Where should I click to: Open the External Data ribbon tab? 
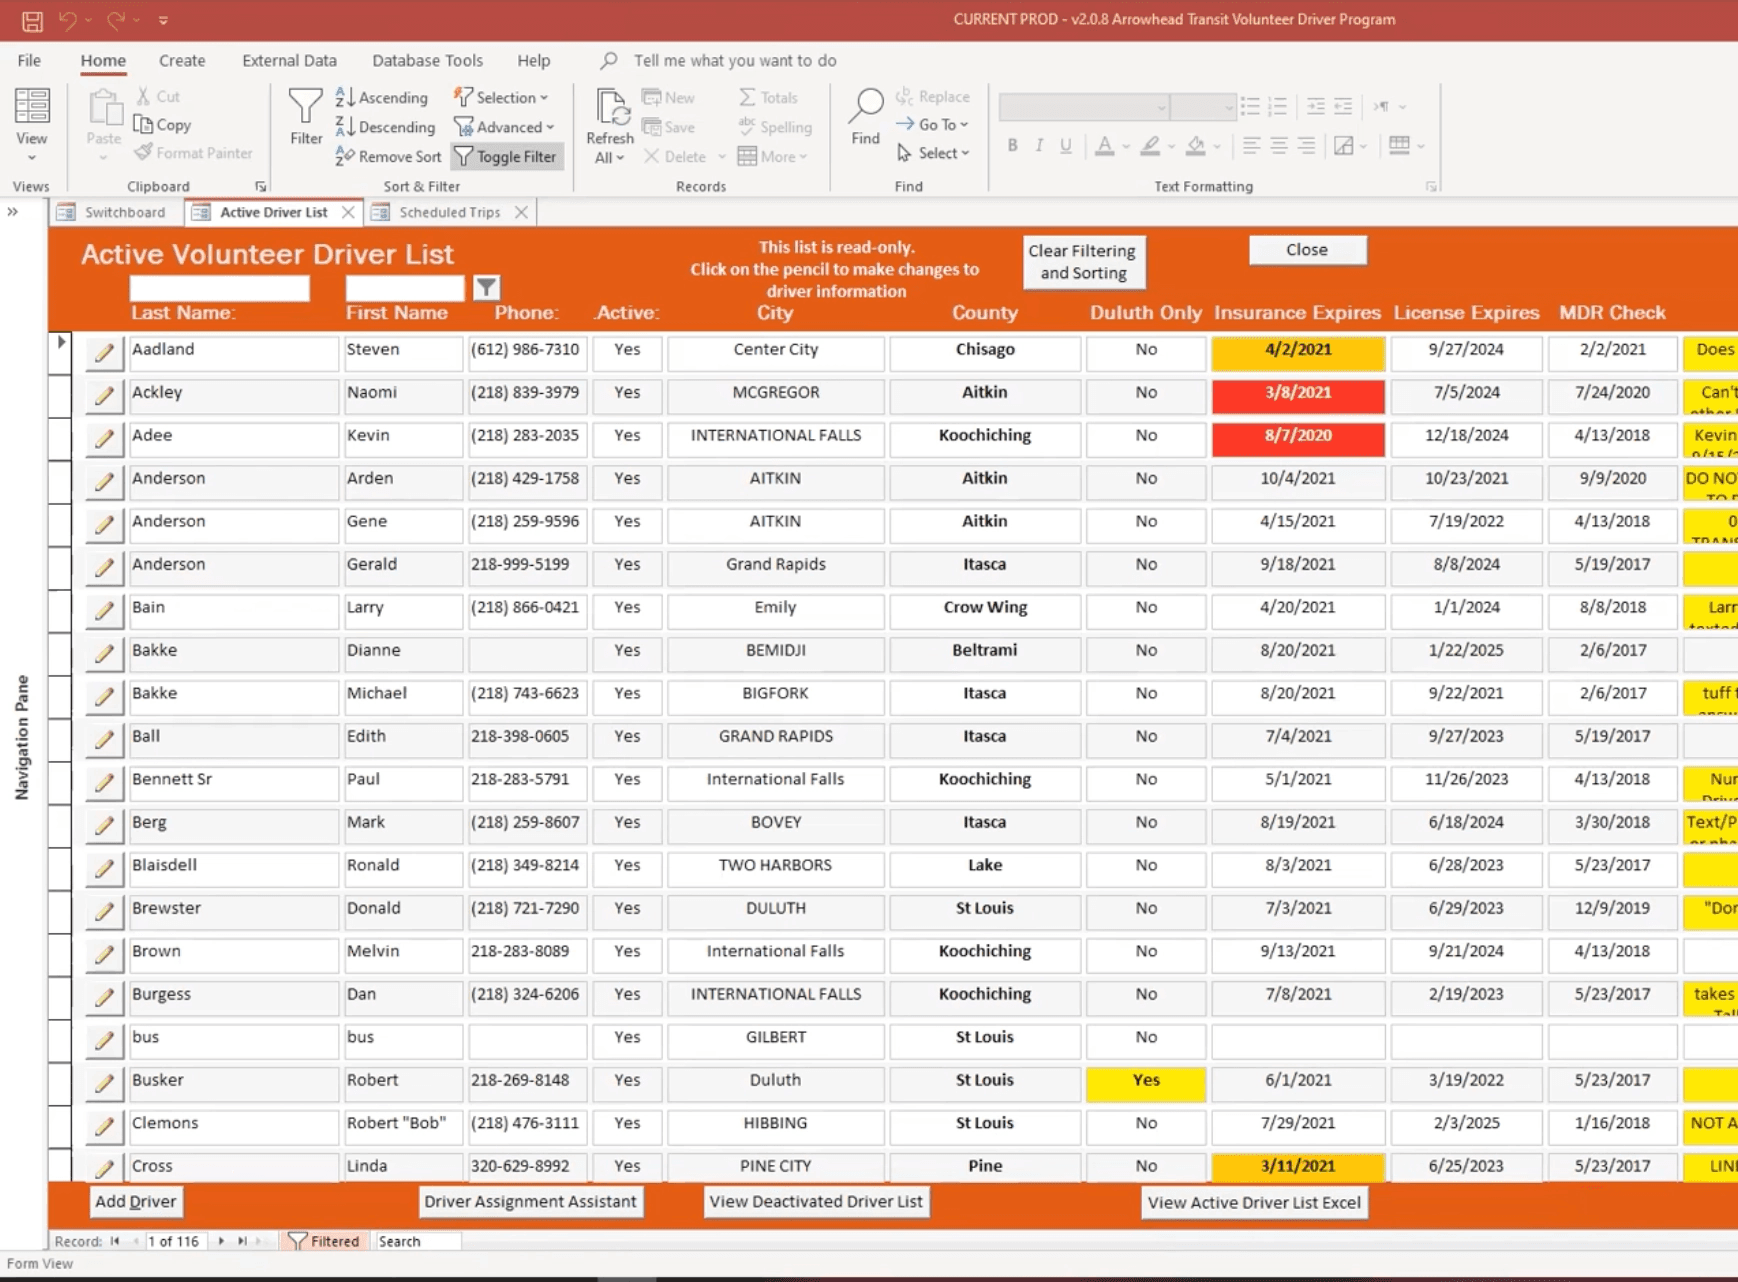click(289, 60)
